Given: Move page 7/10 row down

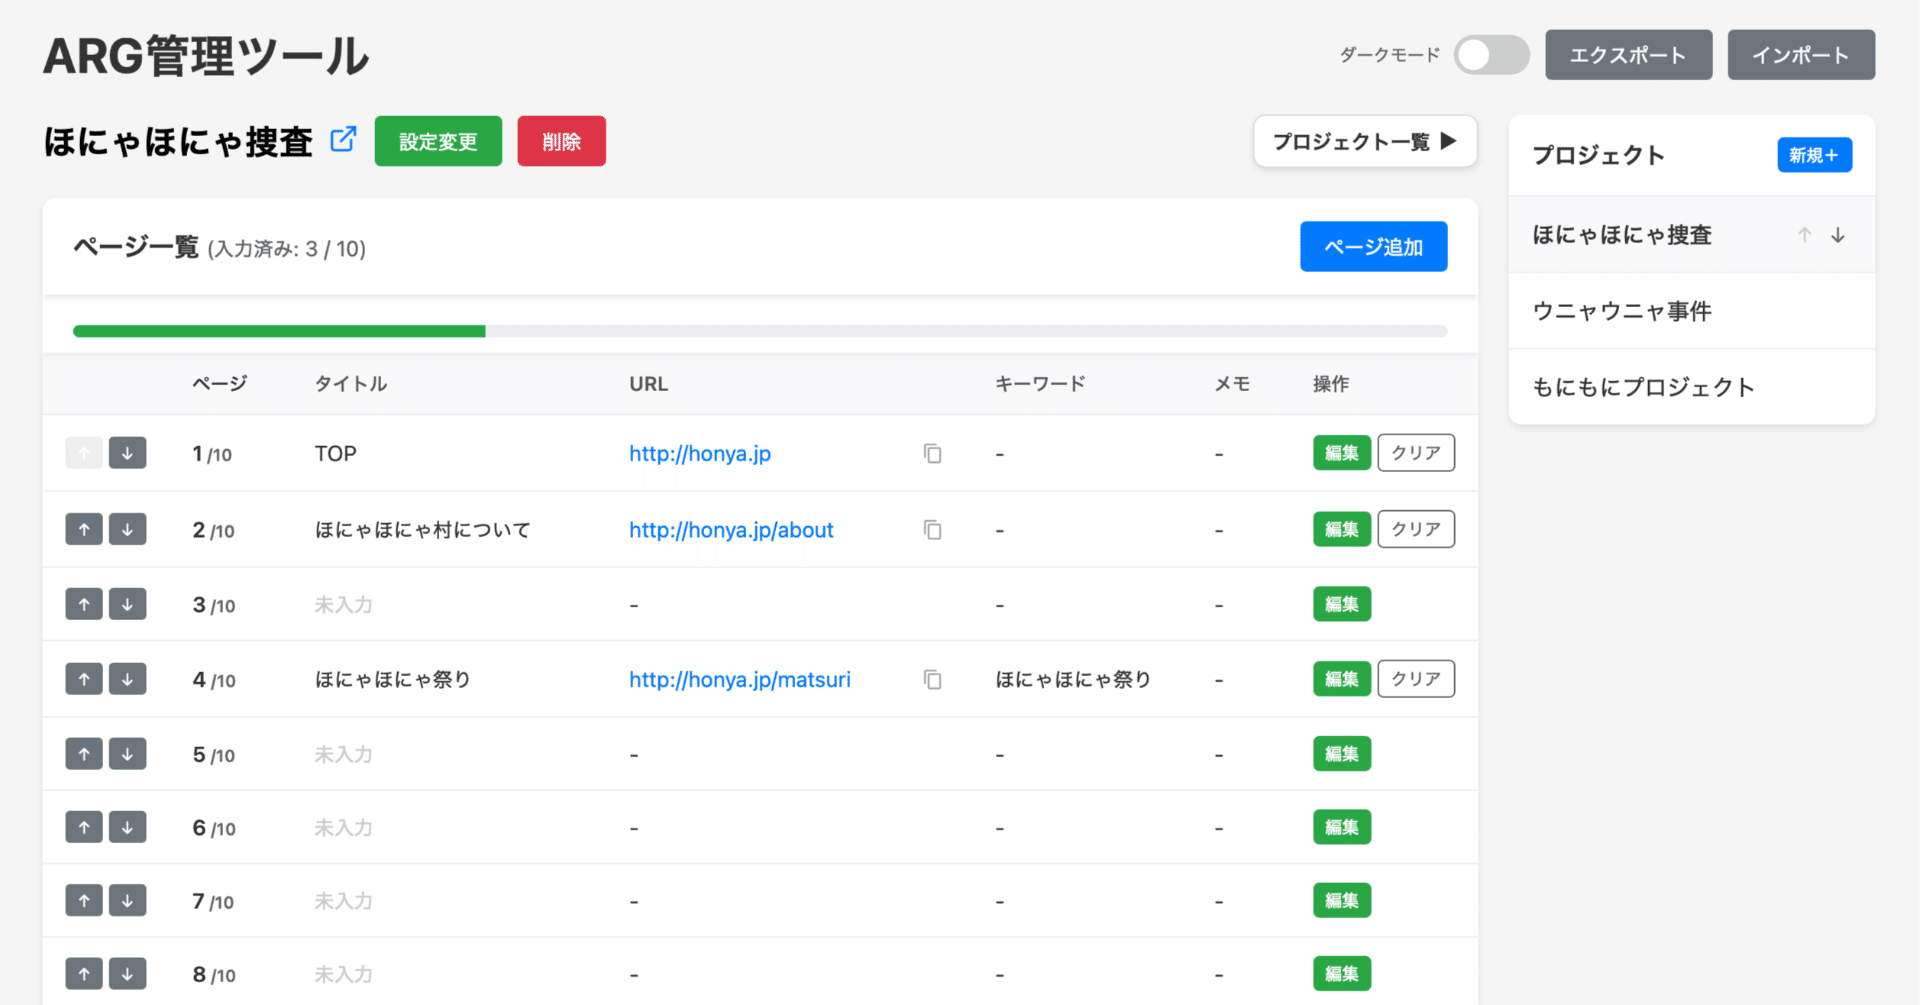Looking at the screenshot, I should pos(127,901).
